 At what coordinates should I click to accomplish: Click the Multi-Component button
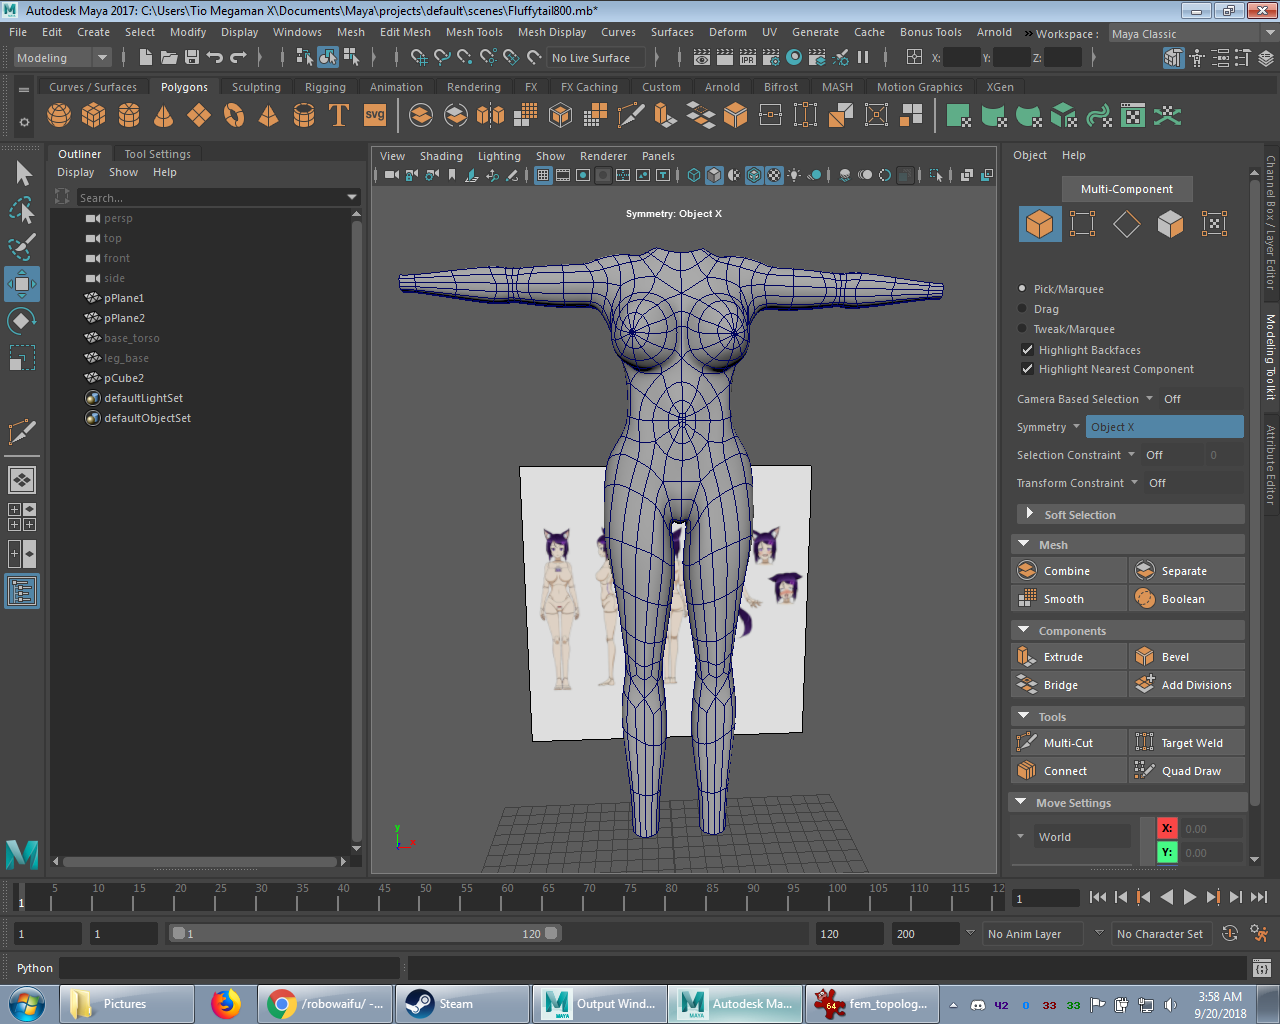pyautogui.click(x=1127, y=189)
